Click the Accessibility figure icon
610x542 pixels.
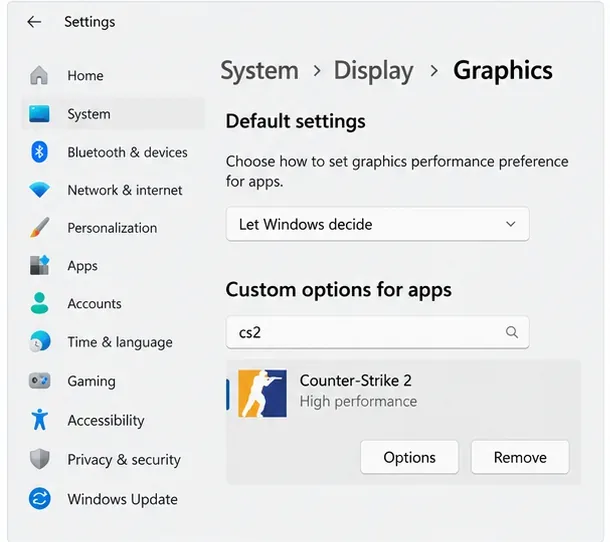point(39,419)
